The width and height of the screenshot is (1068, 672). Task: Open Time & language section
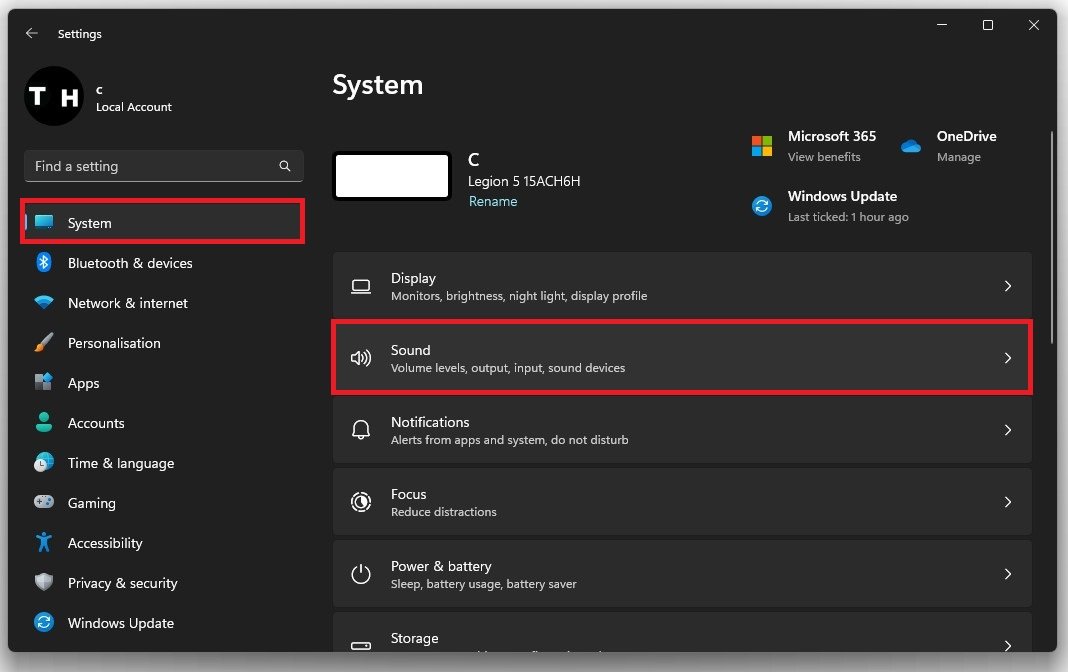point(120,463)
